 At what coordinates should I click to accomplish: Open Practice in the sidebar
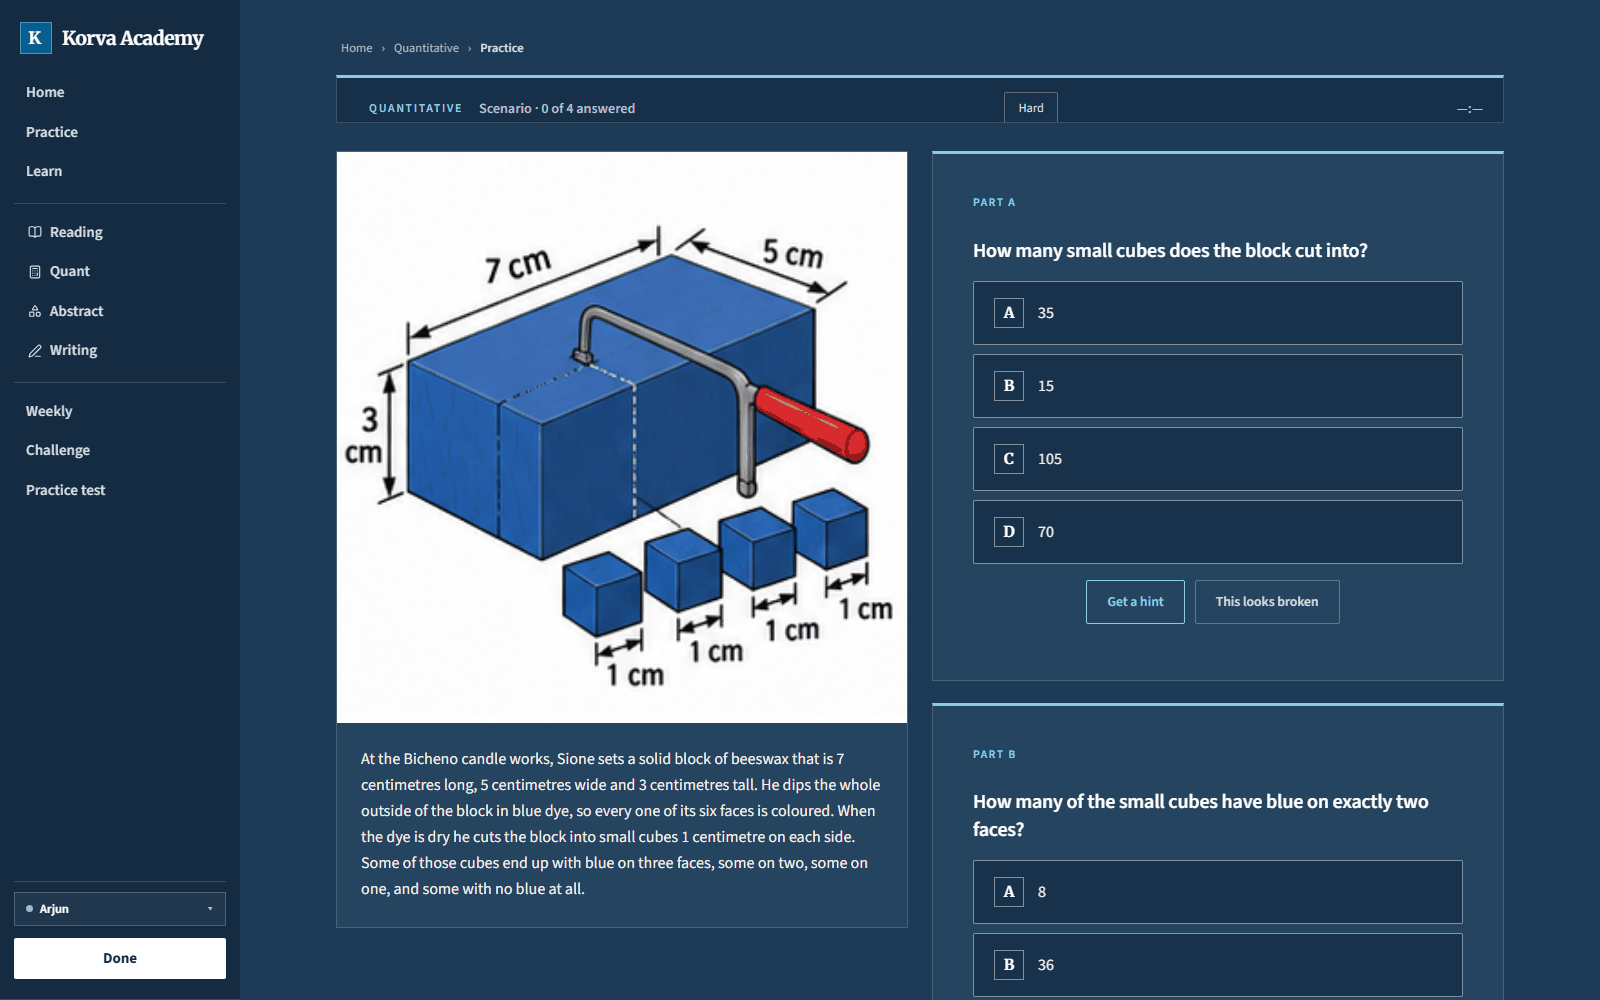pos(52,132)
